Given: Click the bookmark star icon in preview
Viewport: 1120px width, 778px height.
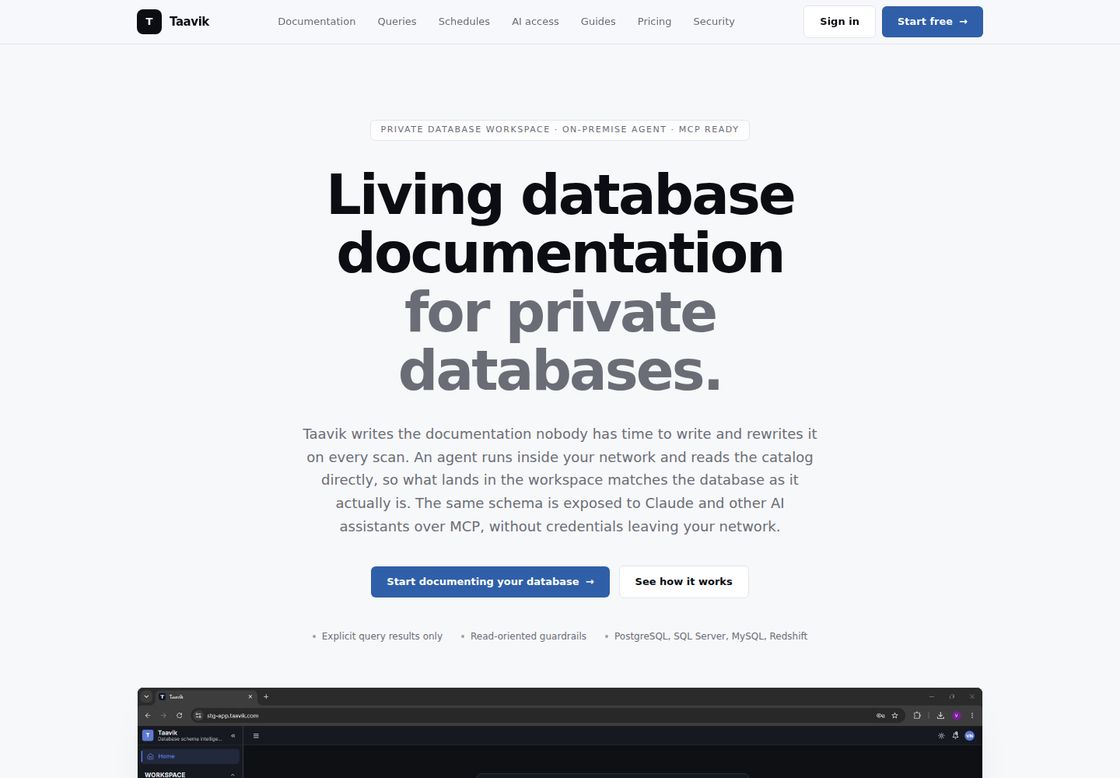Looking at the screenshot, I should click(x=894, y=715).
